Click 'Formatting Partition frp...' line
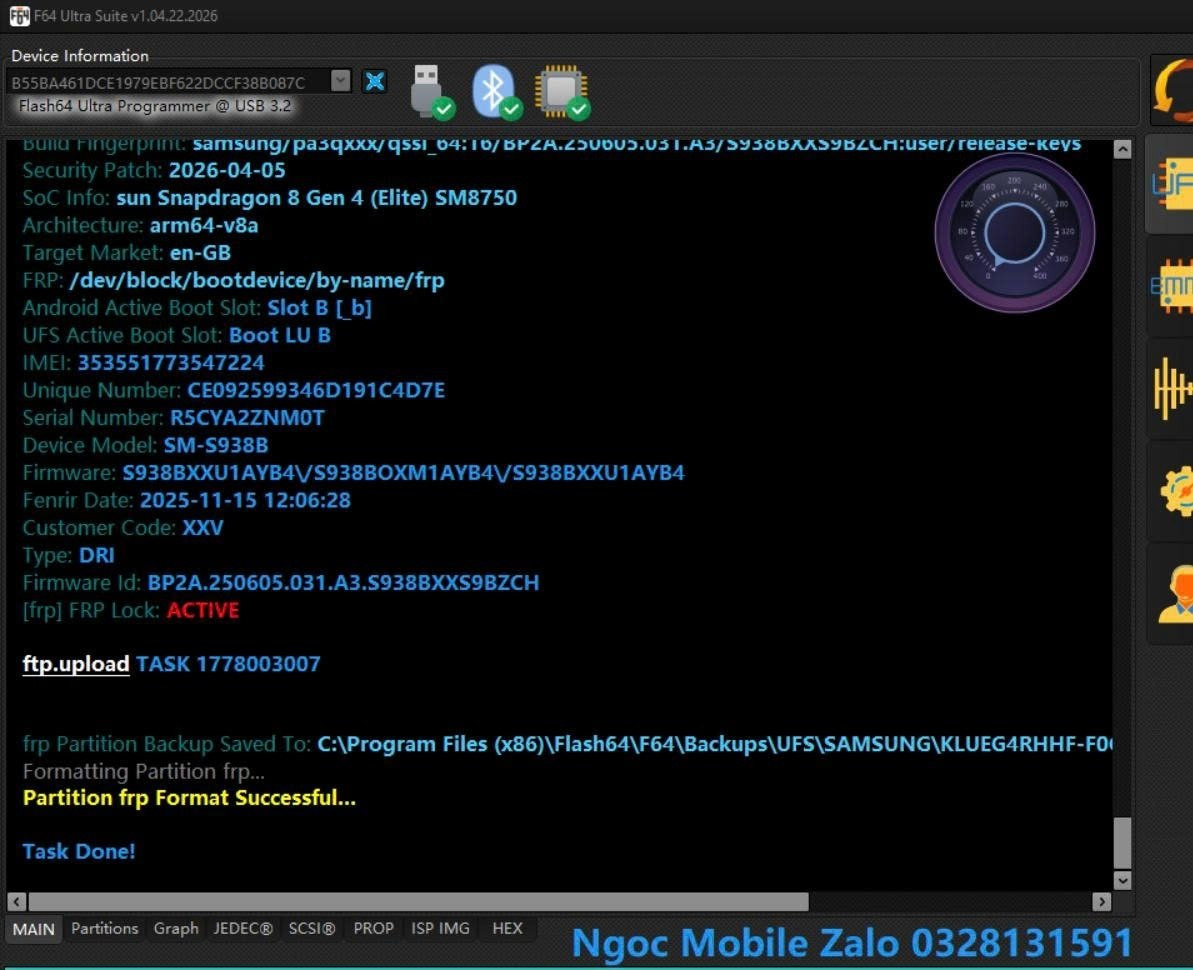Screen dimensions: 1193x970 tap(144, 771)
